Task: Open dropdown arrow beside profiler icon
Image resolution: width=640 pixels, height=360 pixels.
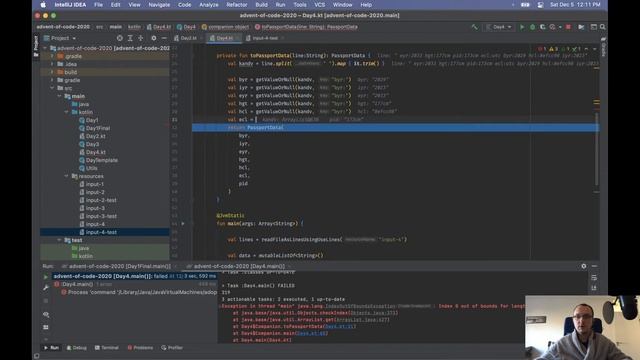Action: point(560,27)
